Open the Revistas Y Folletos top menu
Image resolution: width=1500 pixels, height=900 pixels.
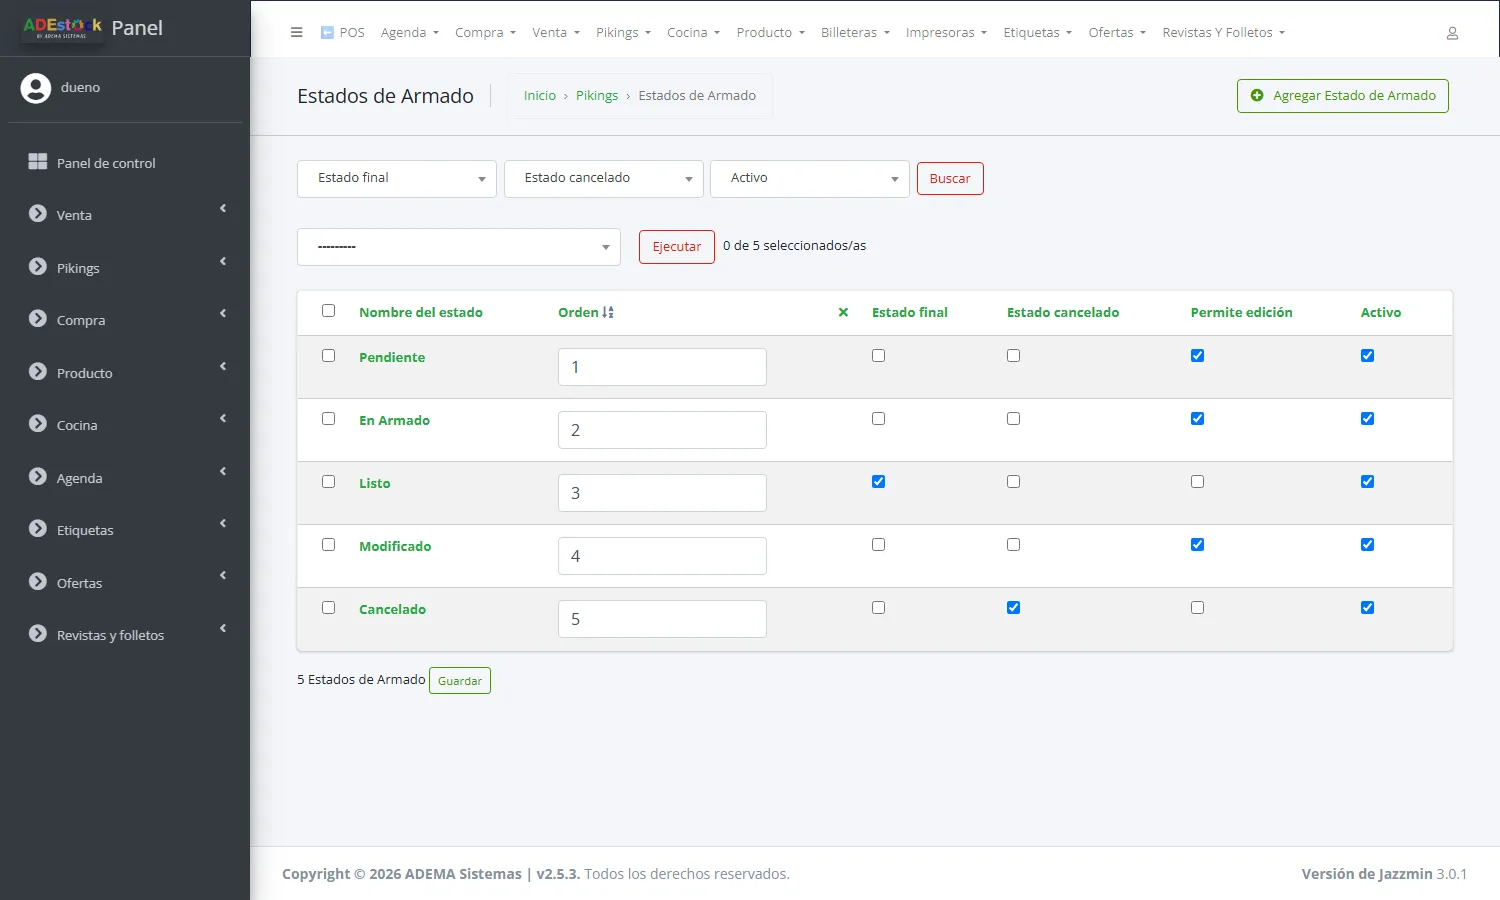1223,33
